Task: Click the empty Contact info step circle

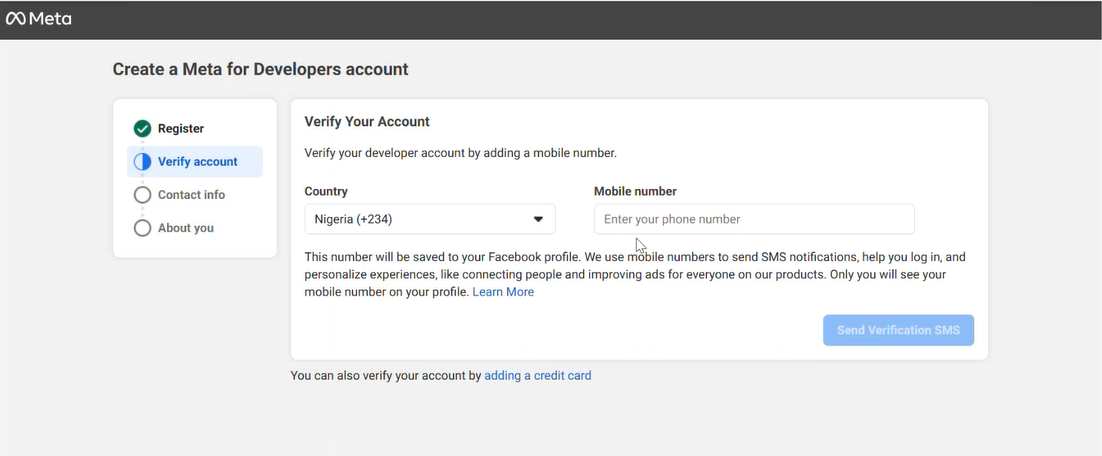Action: 142,195
